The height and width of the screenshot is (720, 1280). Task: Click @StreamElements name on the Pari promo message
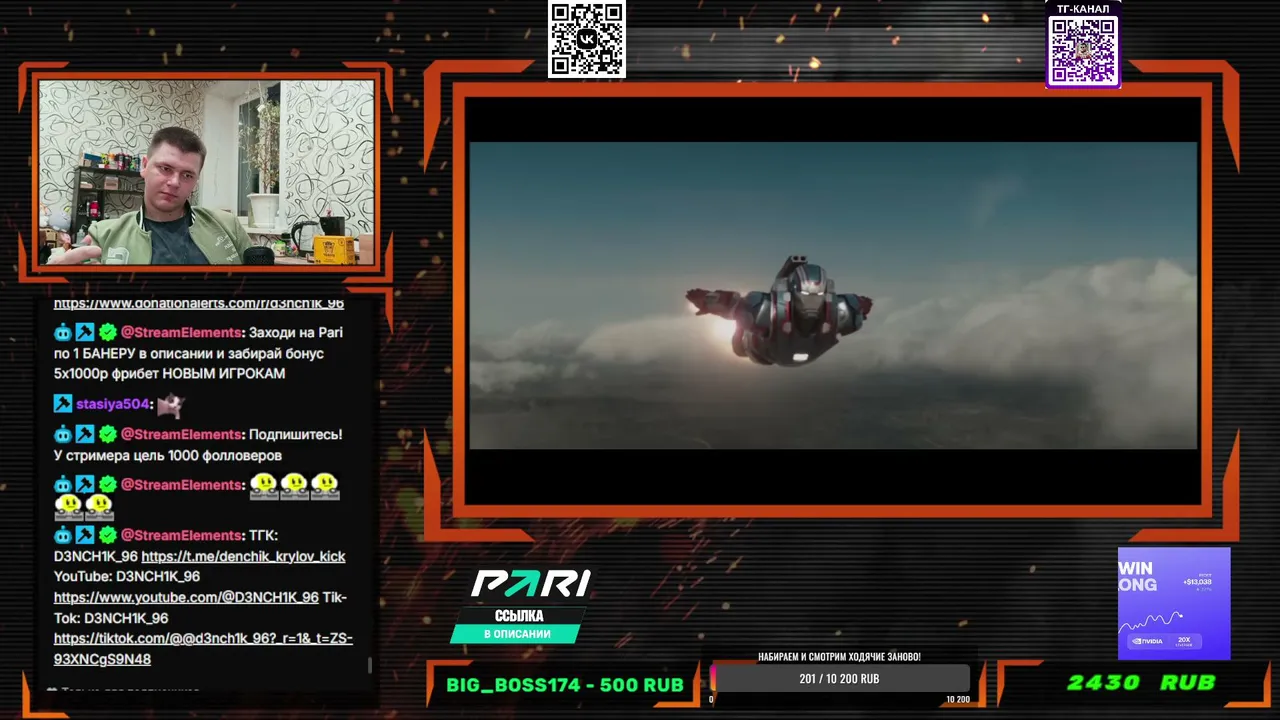pyautogui.click(x=182, y=332)
